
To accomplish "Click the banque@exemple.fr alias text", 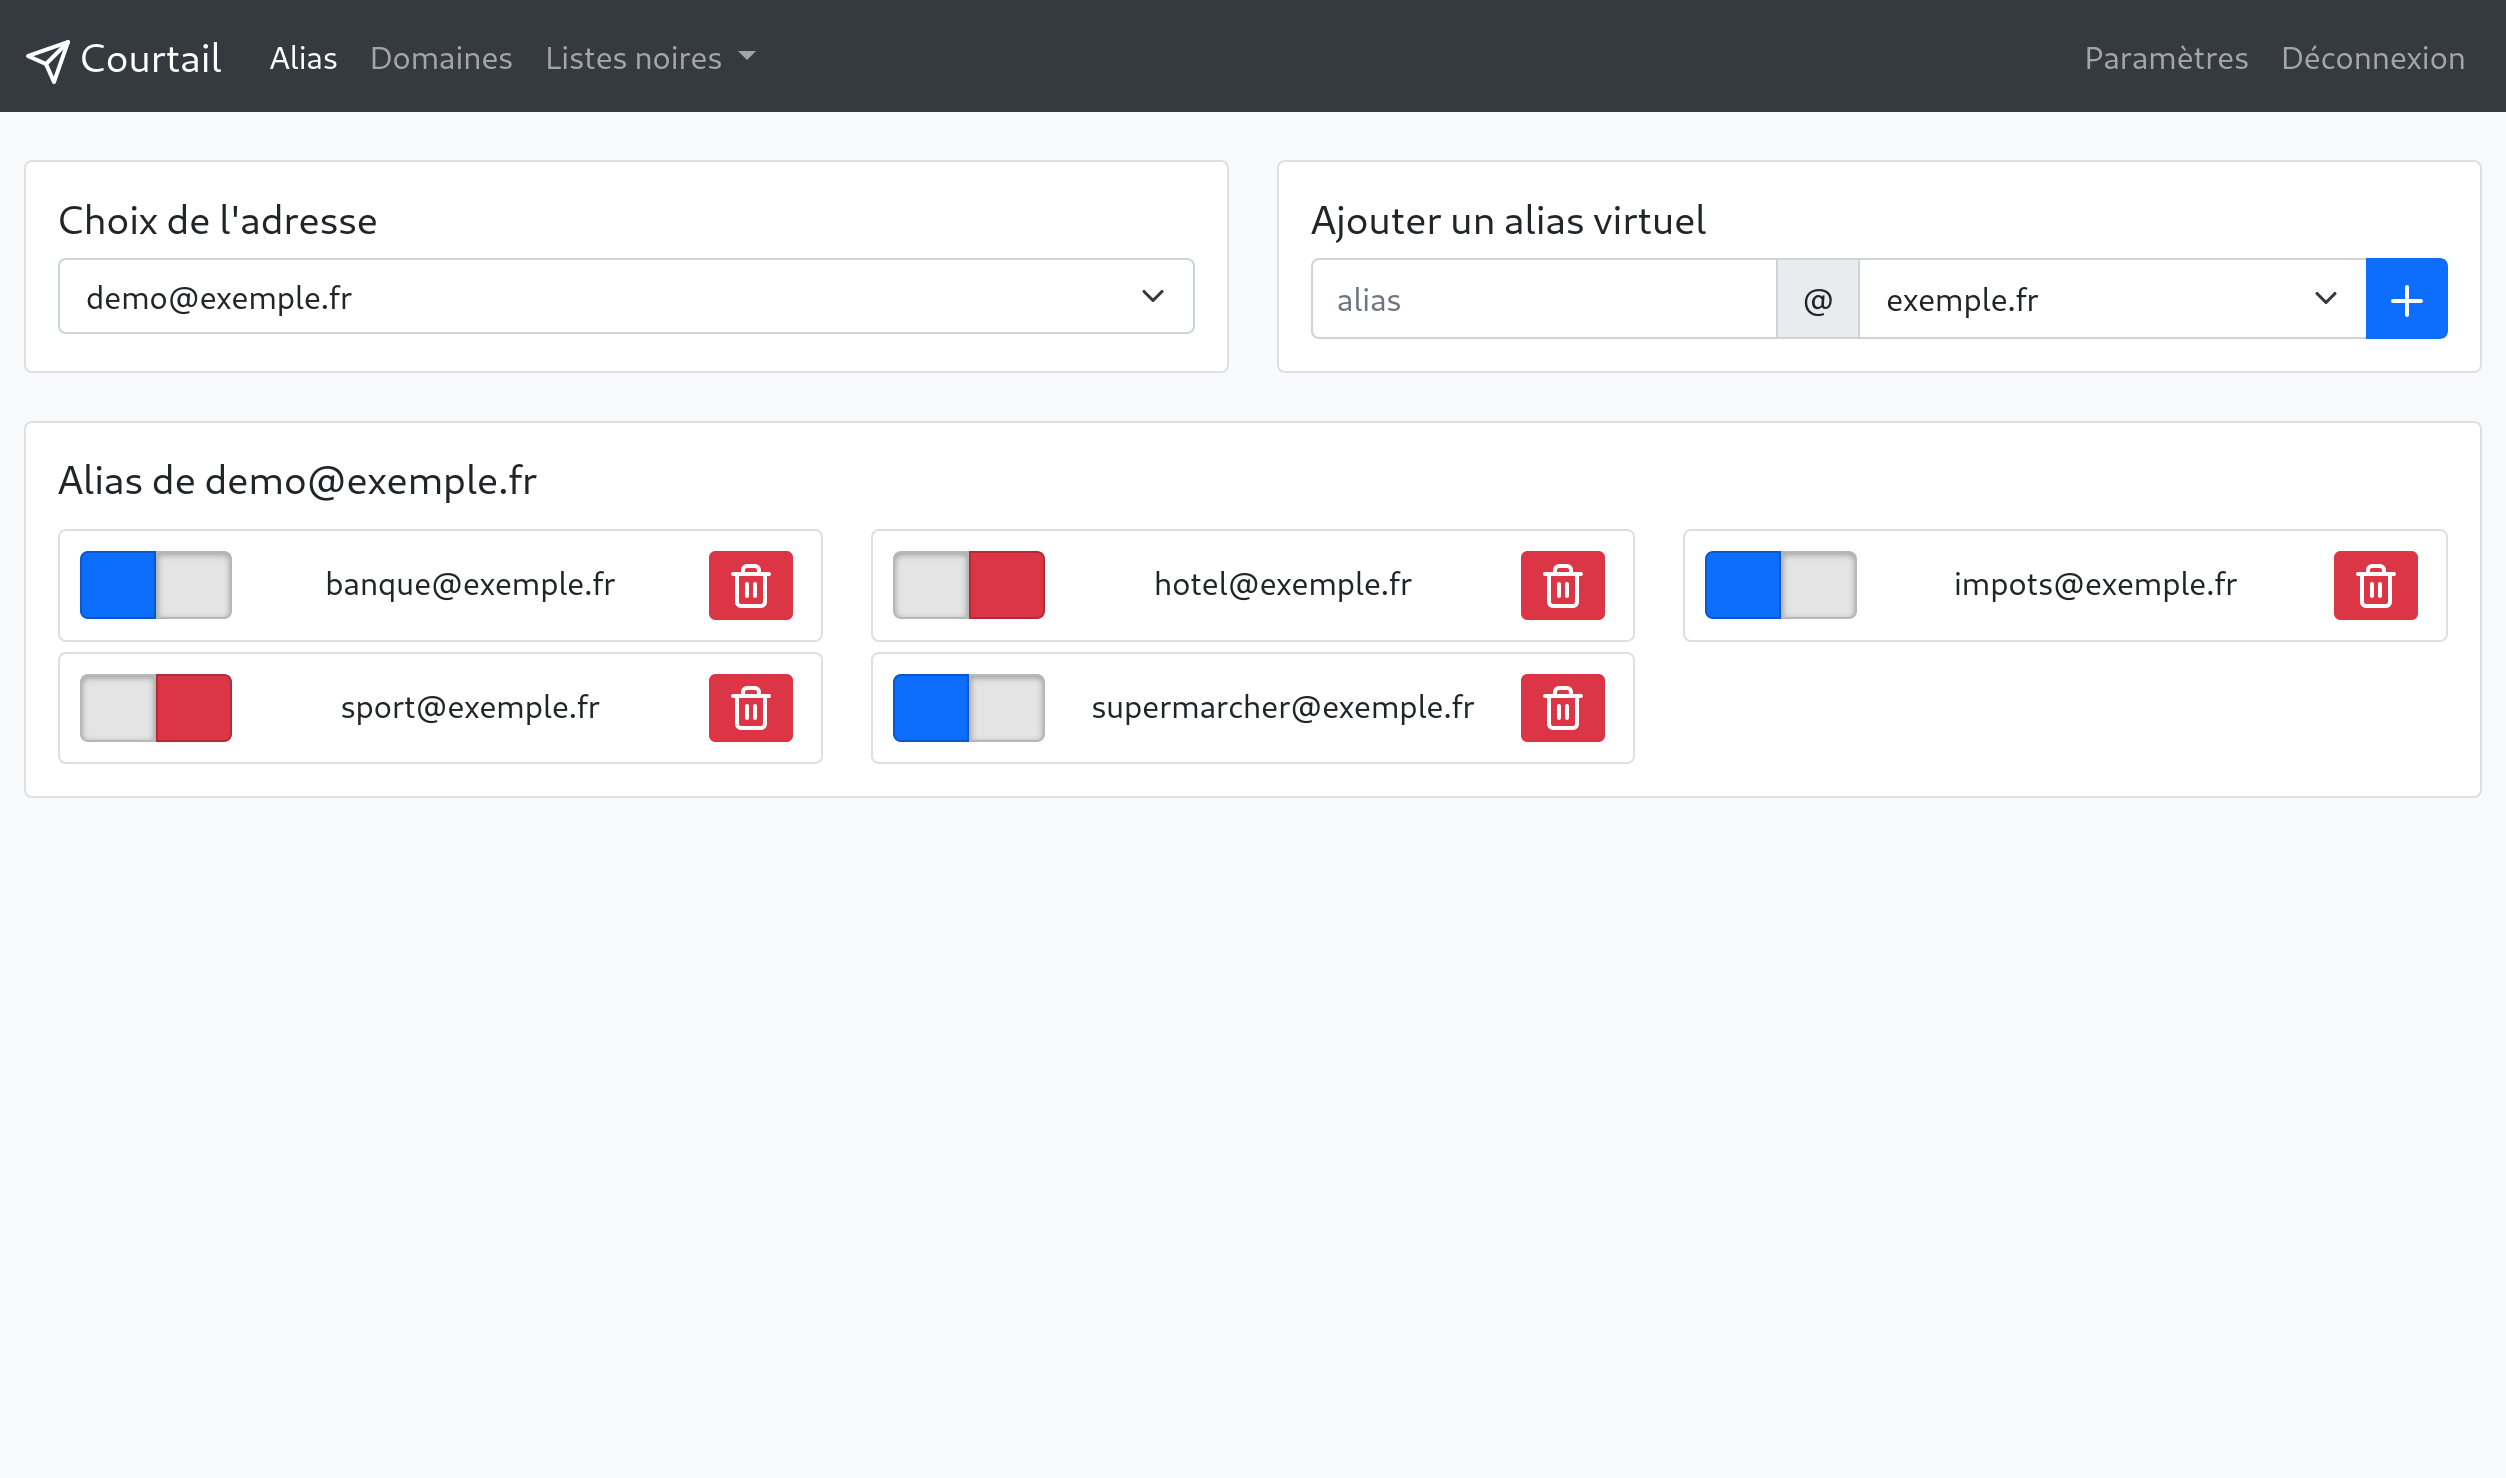I will point(470,584).
